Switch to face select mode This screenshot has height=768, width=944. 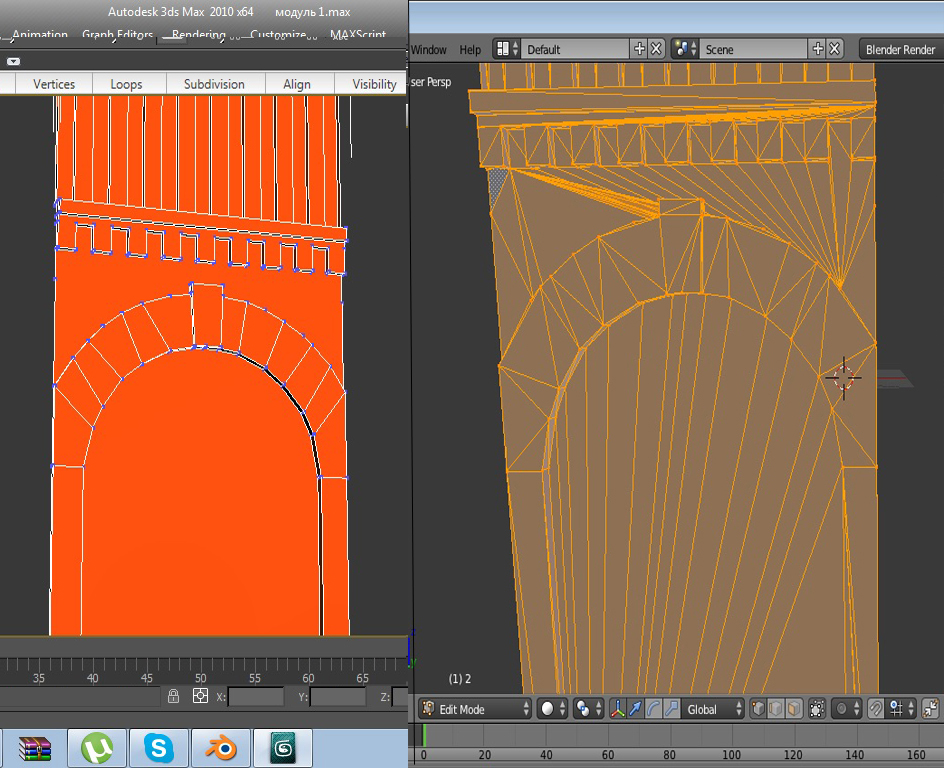[794, 709]
